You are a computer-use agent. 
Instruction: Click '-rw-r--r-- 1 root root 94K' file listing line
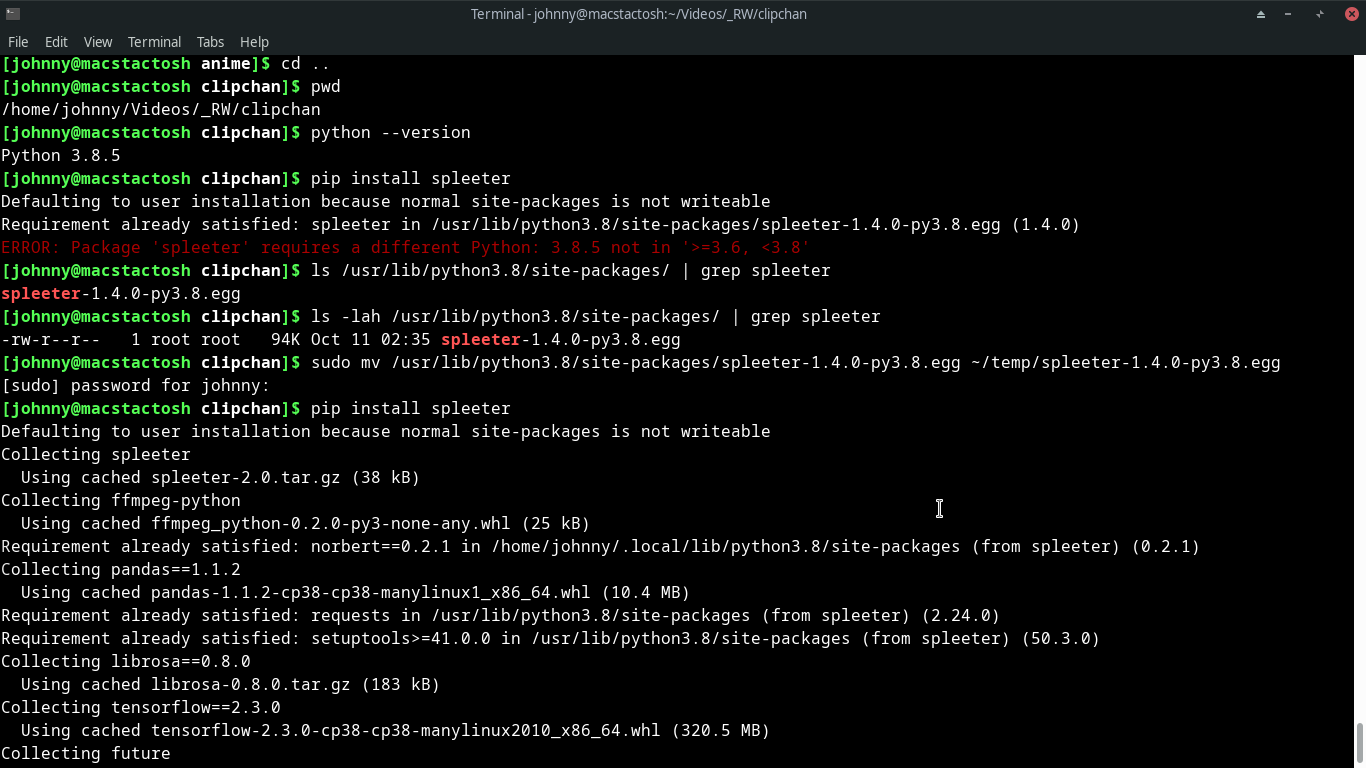click(341, 339)
